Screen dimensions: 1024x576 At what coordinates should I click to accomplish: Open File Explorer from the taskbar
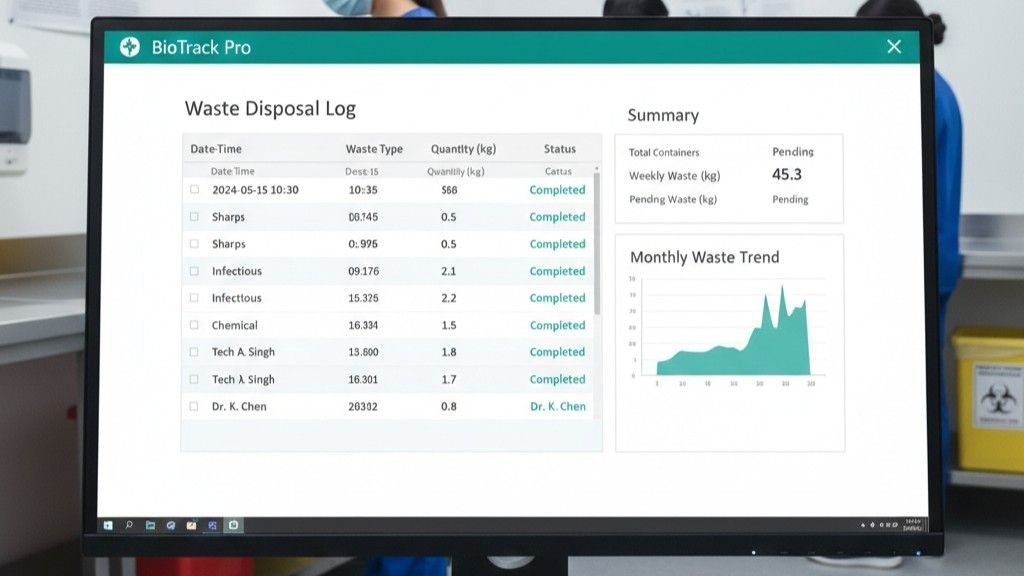tap(150, 524)
